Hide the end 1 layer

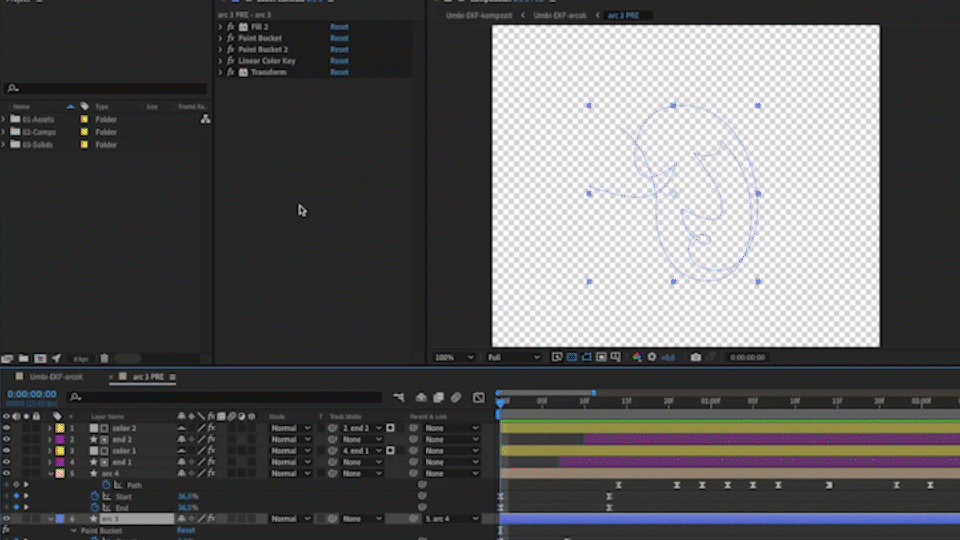click(x=6, y=462)
